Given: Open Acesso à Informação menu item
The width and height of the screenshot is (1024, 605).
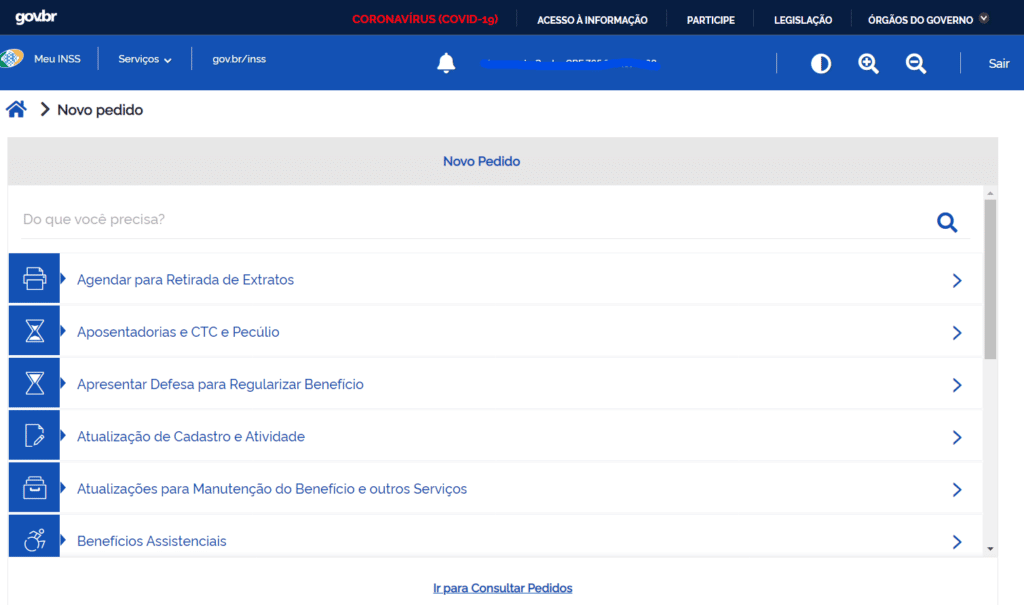Looking at the screenshot, I should pyautogui.click(x=592, y=20).
